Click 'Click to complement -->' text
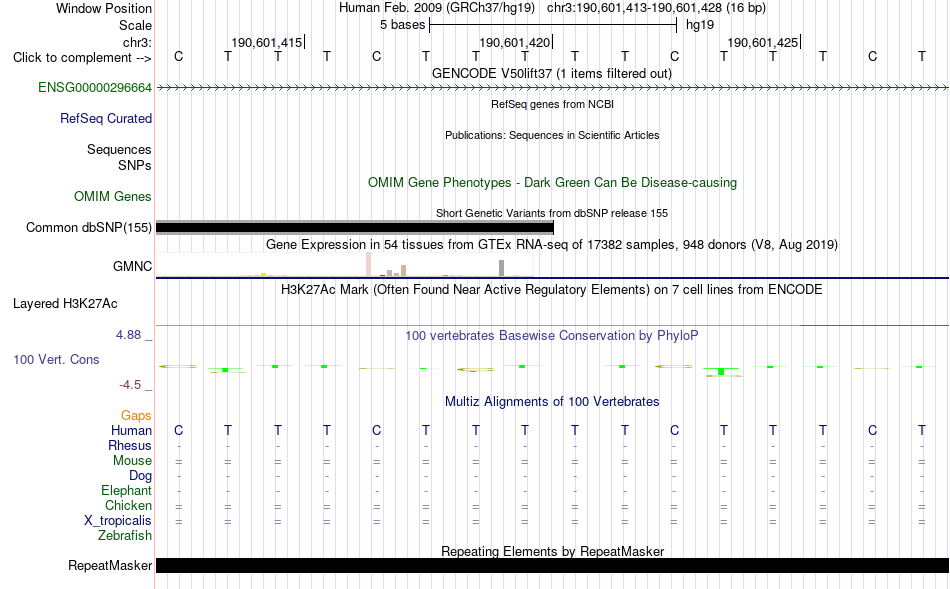This screenshot has height=589, width=950. pyautogui.click(x=82, y=58)
